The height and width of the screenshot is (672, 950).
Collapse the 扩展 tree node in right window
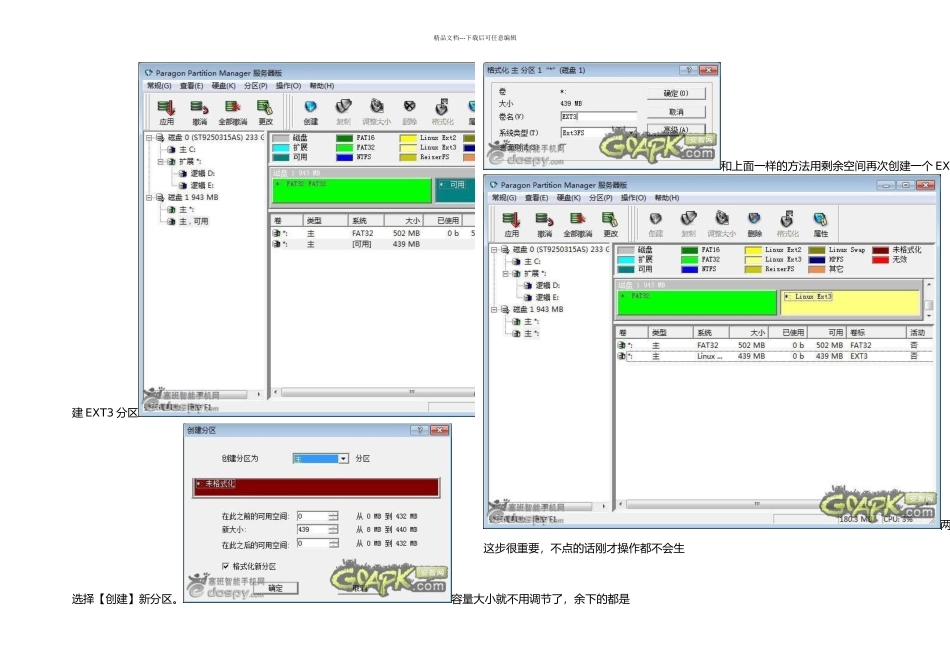click(x=506, y=273)
